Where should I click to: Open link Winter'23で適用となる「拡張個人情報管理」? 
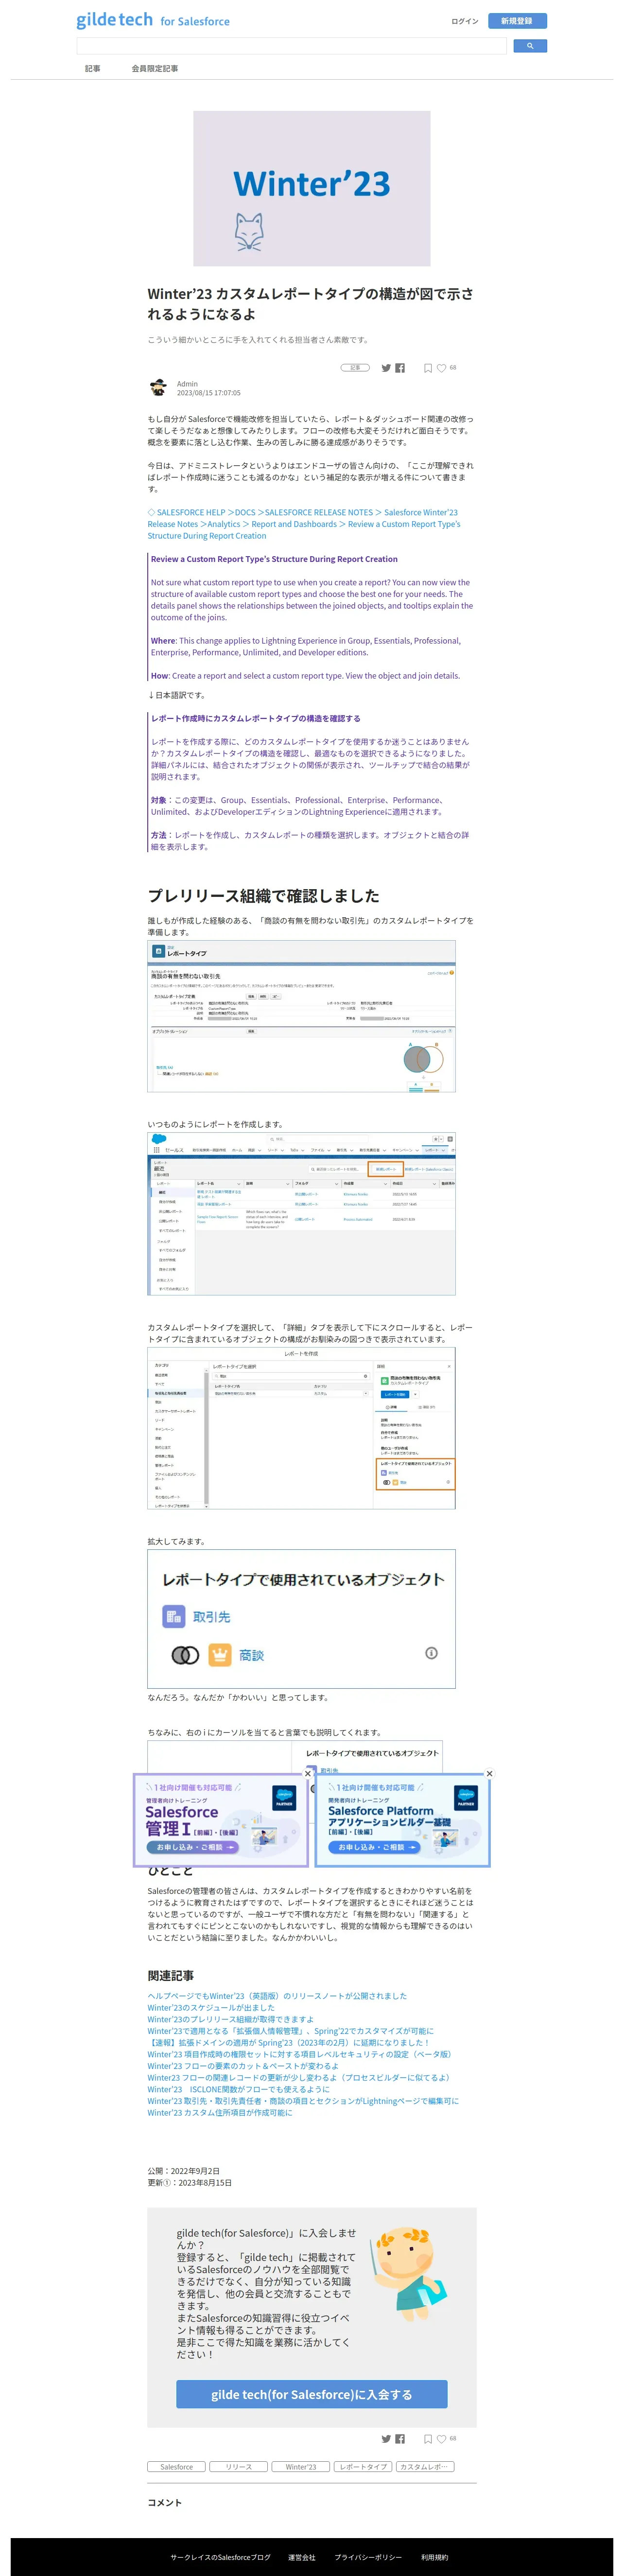coord(291,2031)
